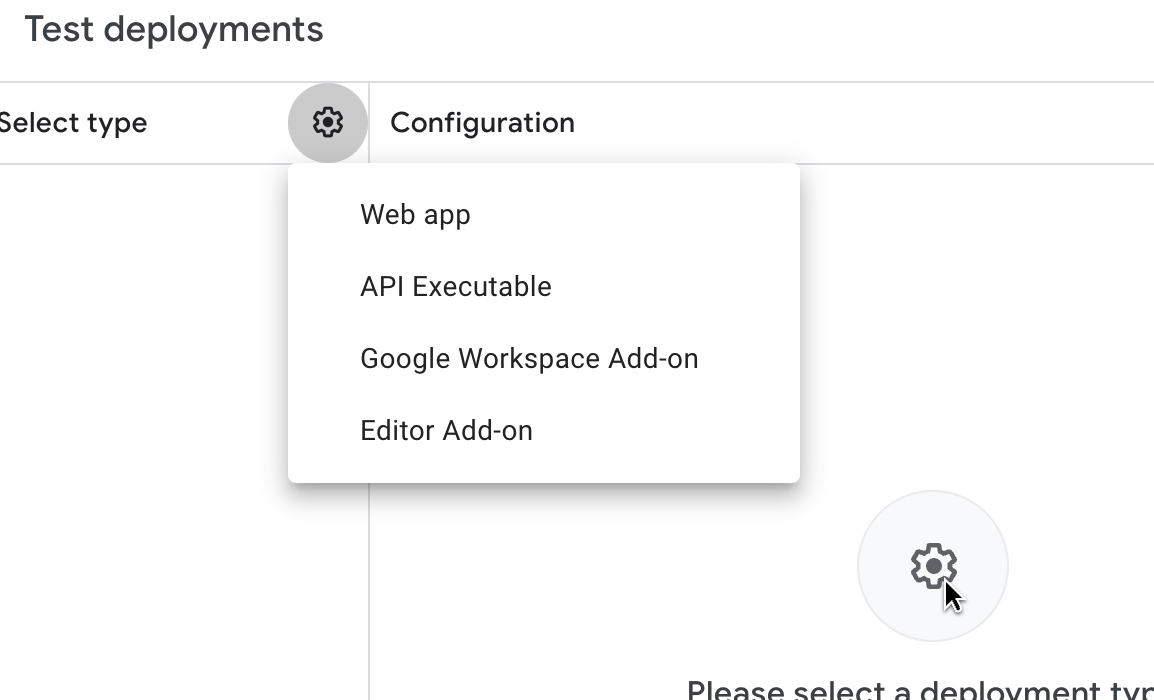Screen dimensions: 1154x700
Task: Click the gear icon beside Select type
Action: click(328, 123)
